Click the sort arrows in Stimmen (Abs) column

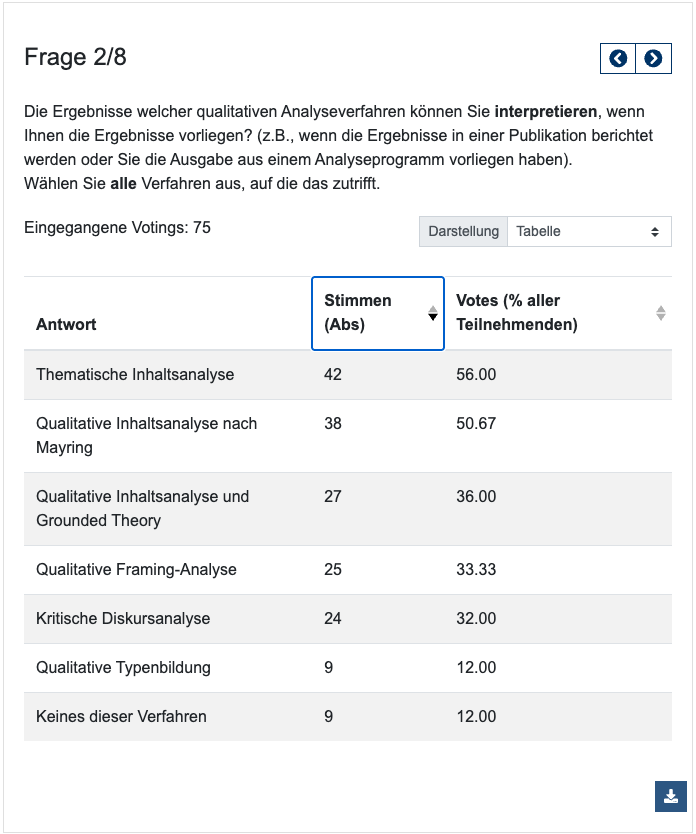[x=432, y=313]
